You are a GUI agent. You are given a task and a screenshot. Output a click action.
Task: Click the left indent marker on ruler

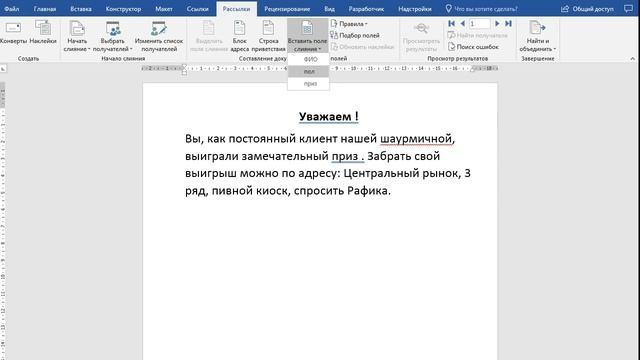[x=184, y=73]
